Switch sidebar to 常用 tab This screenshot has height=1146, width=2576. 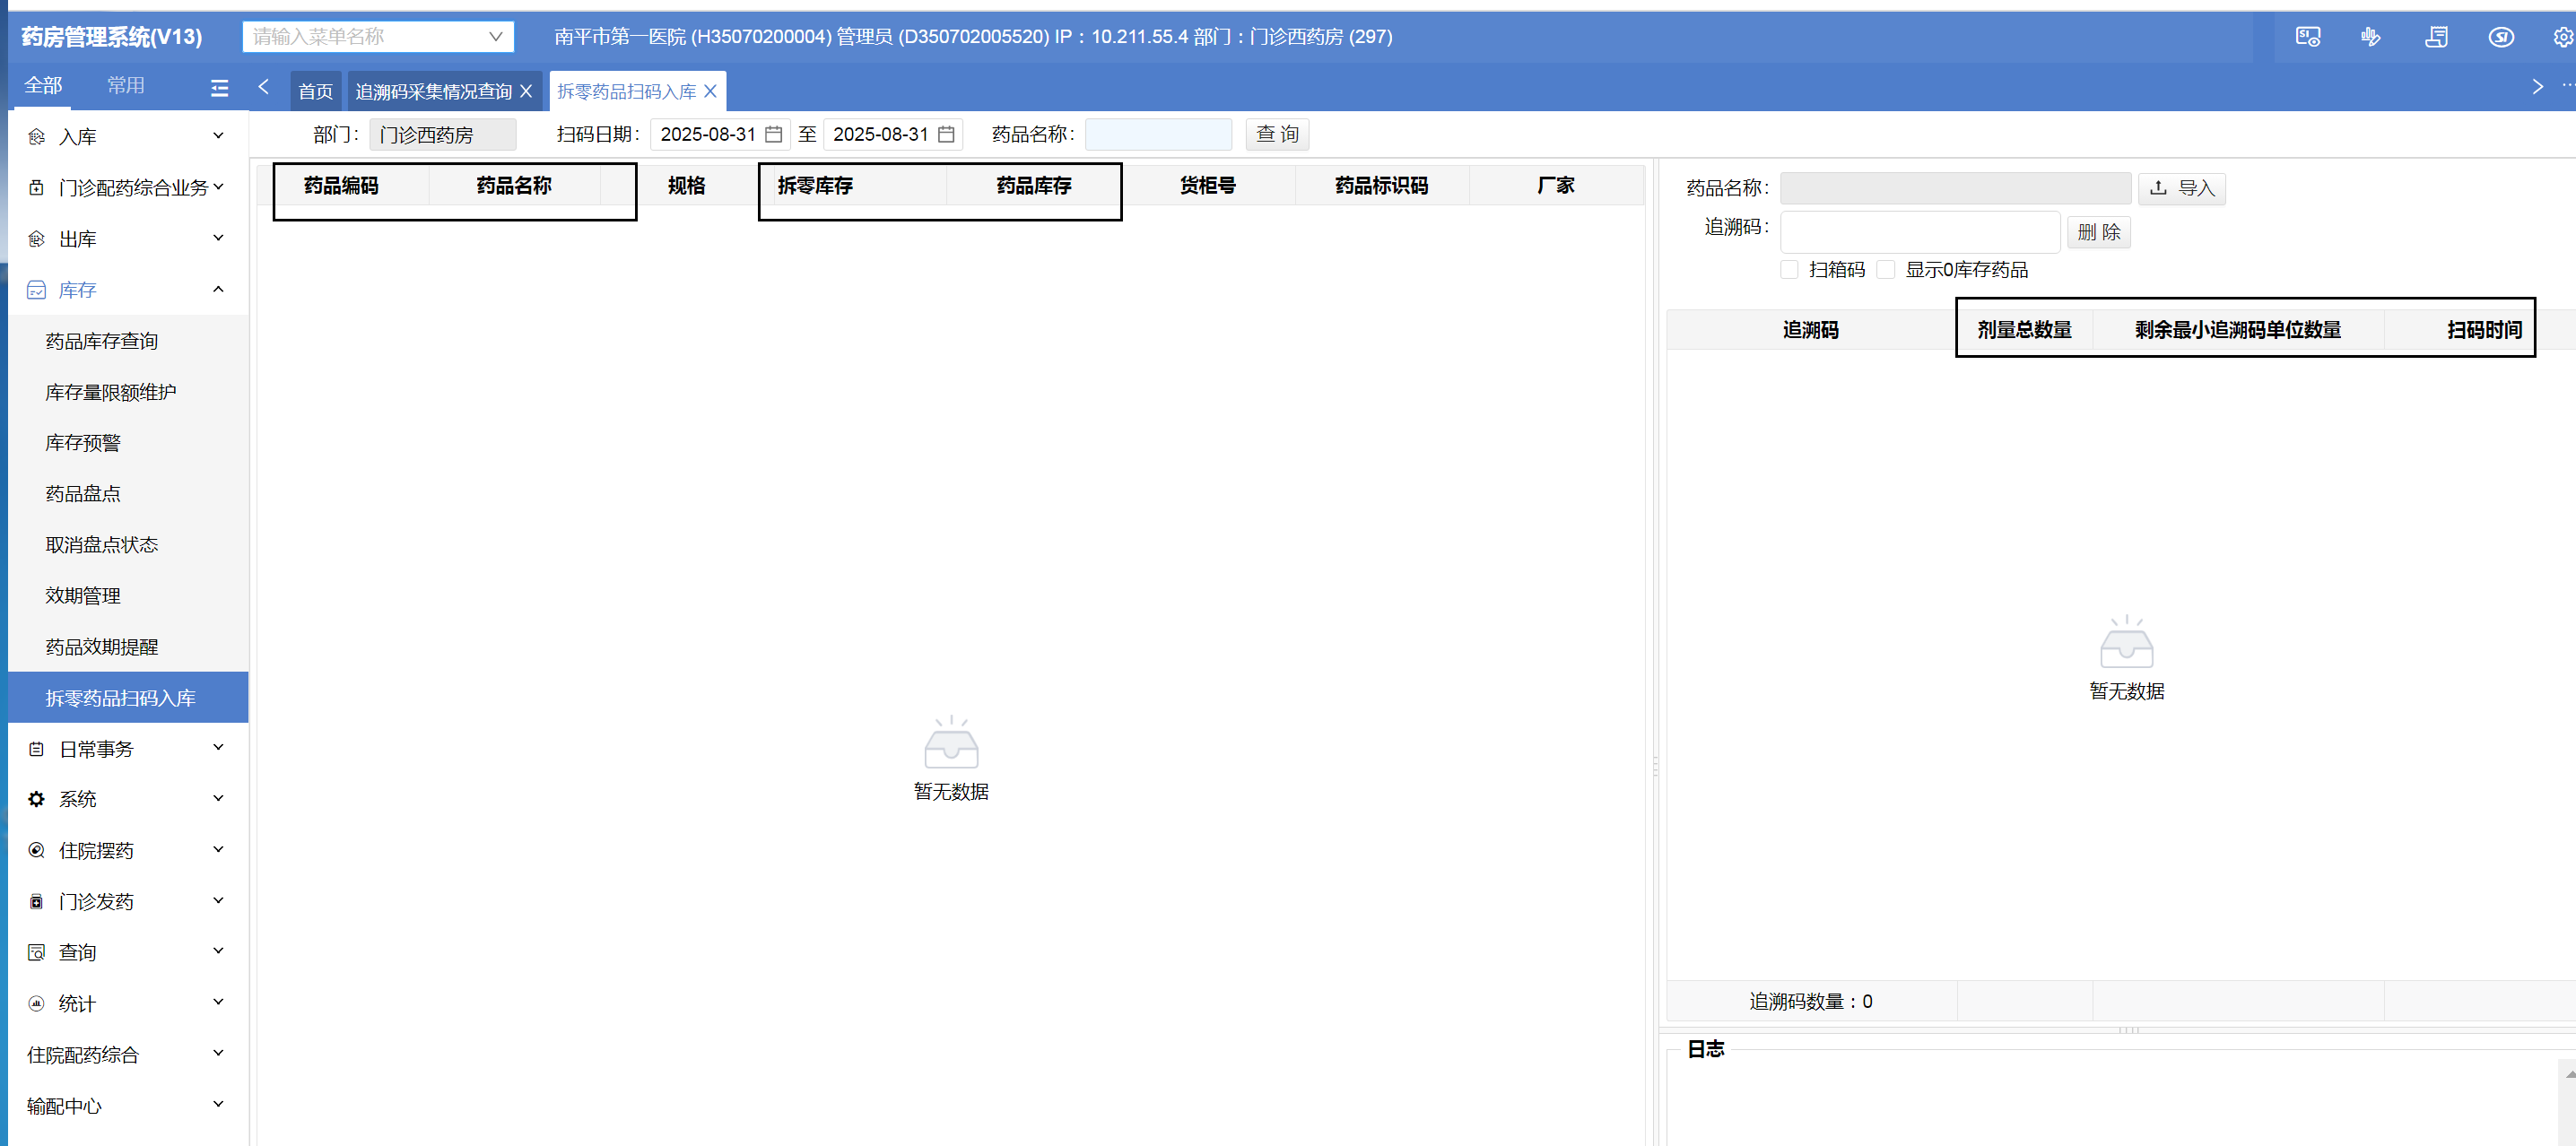[126, 86]
